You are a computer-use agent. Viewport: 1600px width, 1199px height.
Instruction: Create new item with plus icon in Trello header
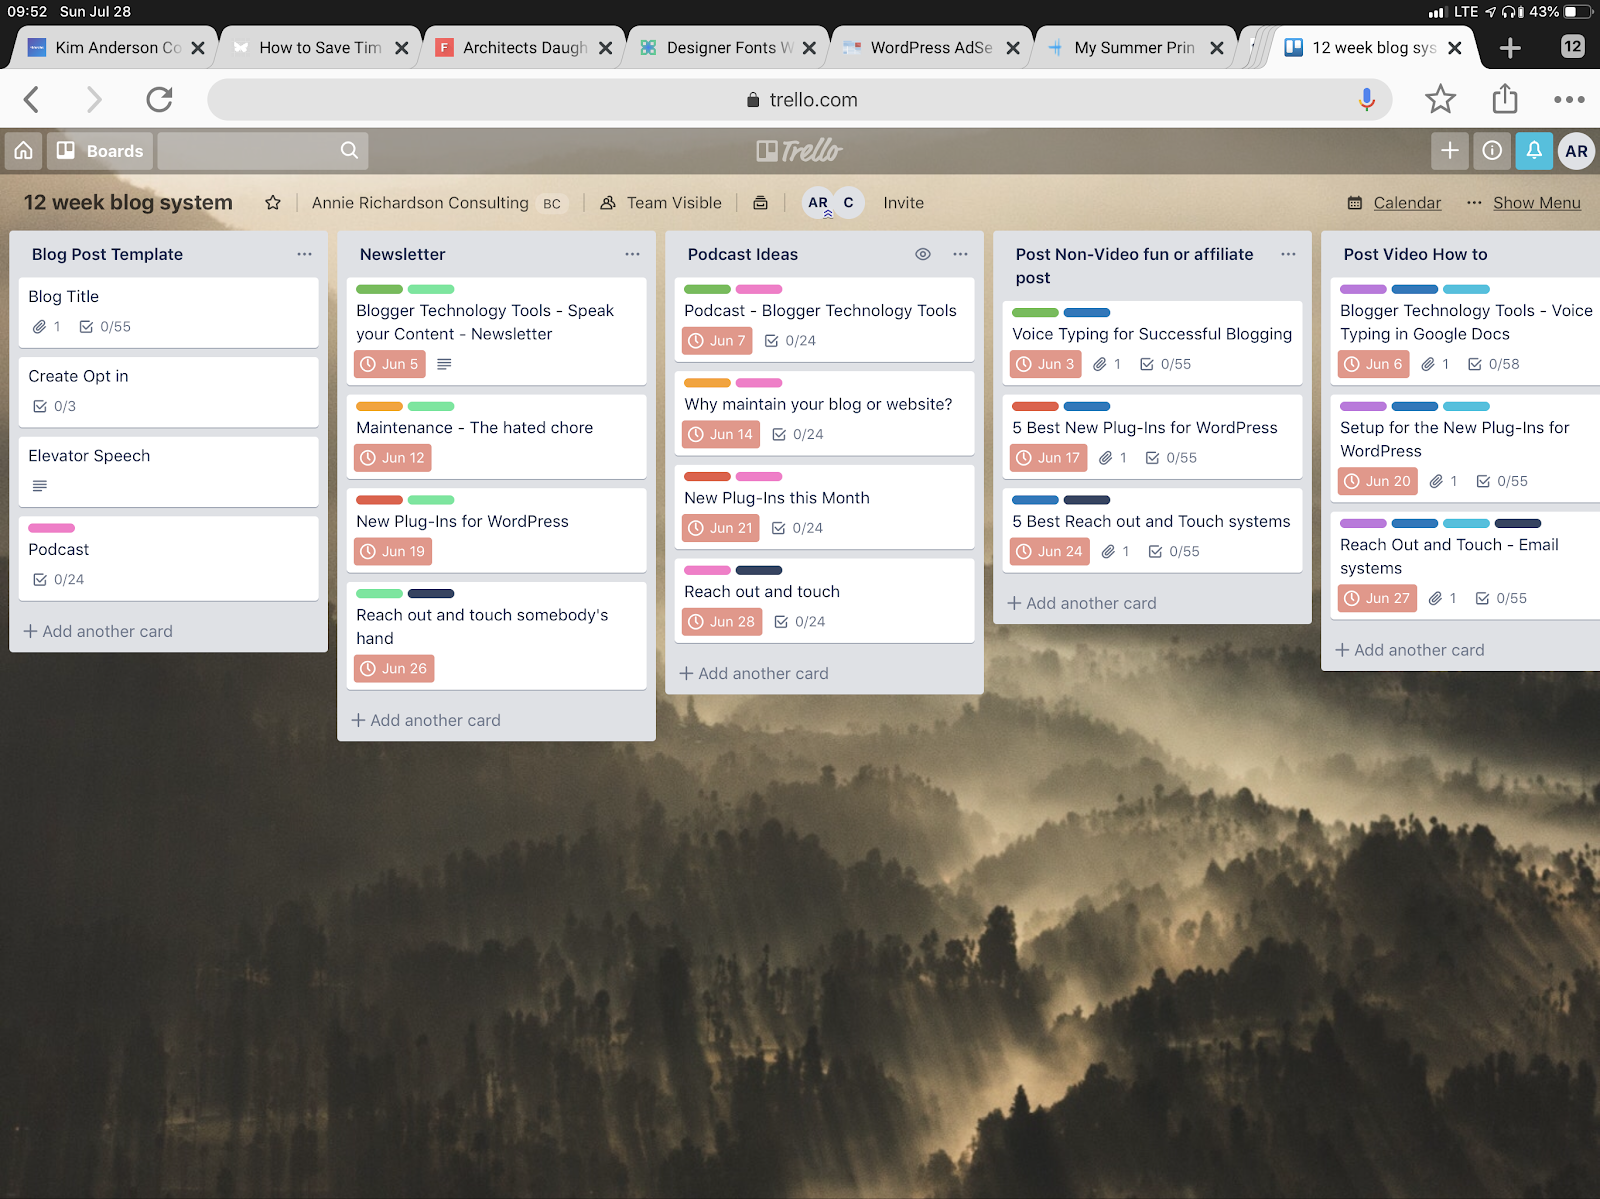tap(1450, 151)
